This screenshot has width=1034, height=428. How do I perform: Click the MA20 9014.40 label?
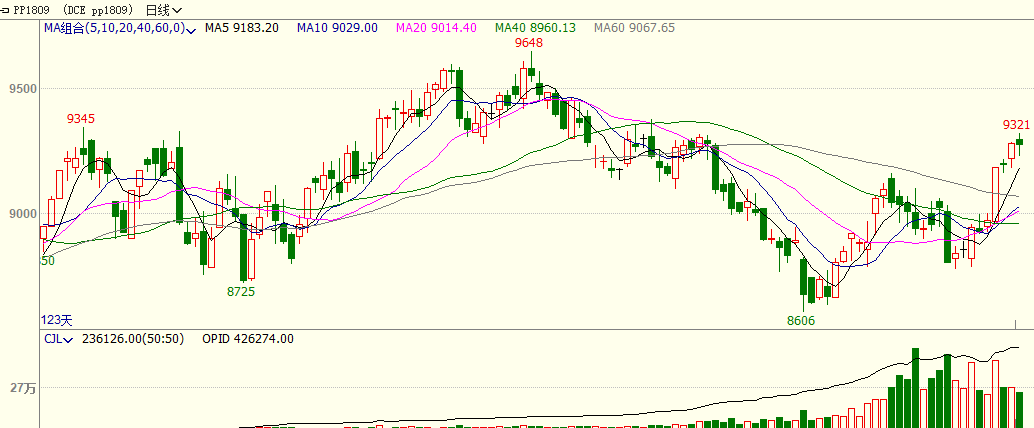click(436, 28)
